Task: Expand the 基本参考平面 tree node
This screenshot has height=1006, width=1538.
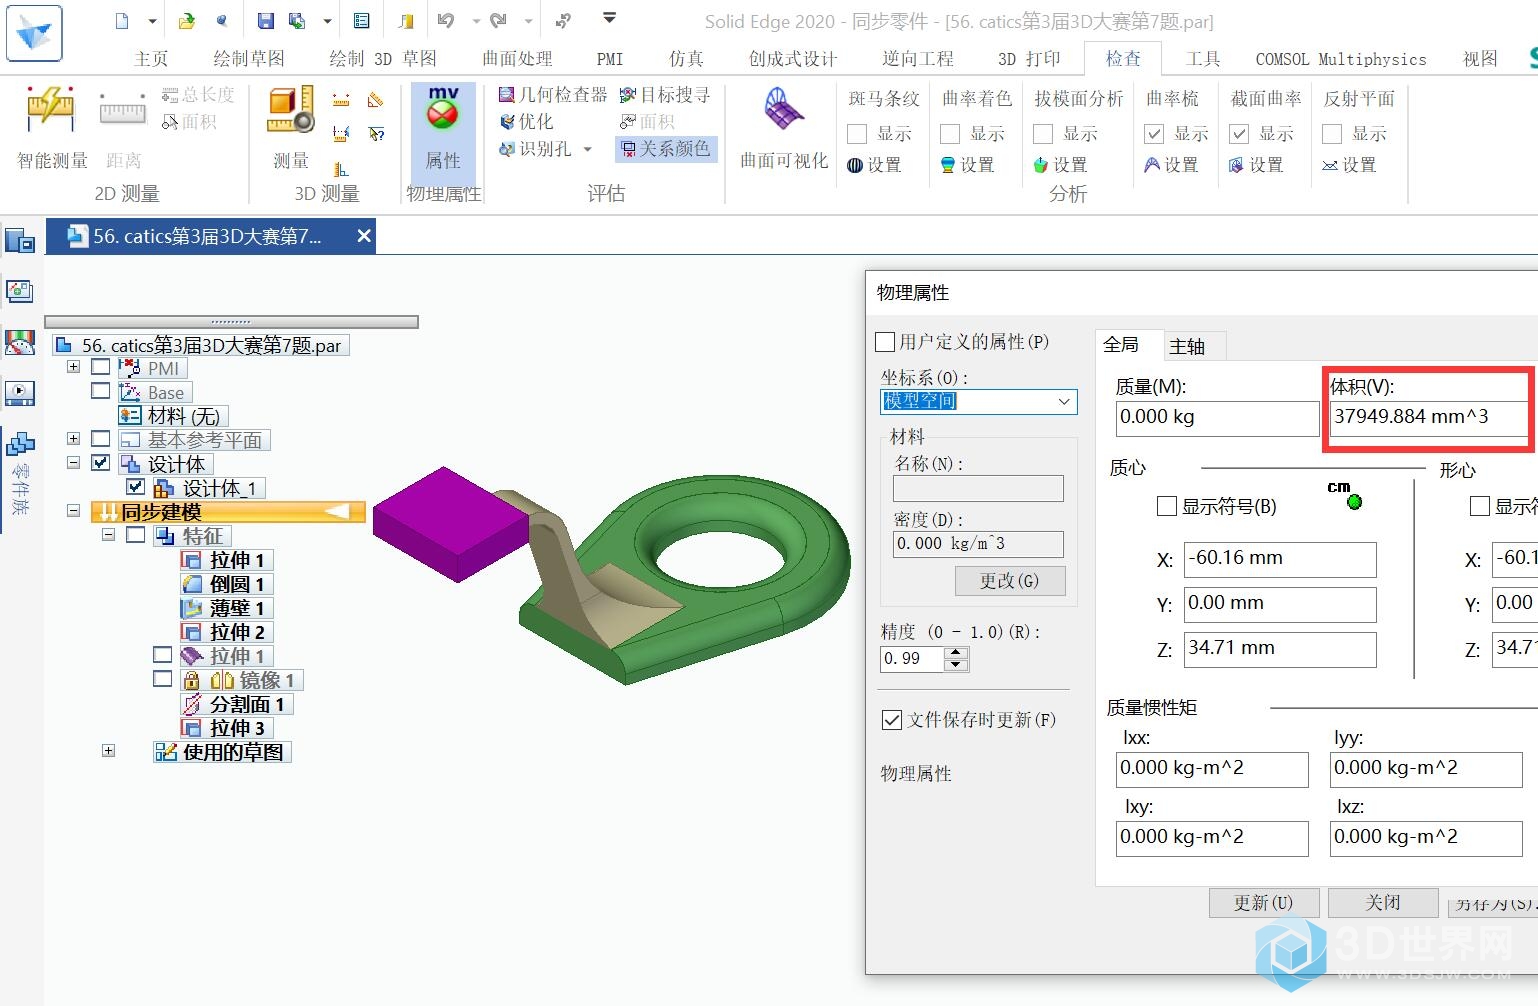Action: pyautogui.click(x=73, y=438)
